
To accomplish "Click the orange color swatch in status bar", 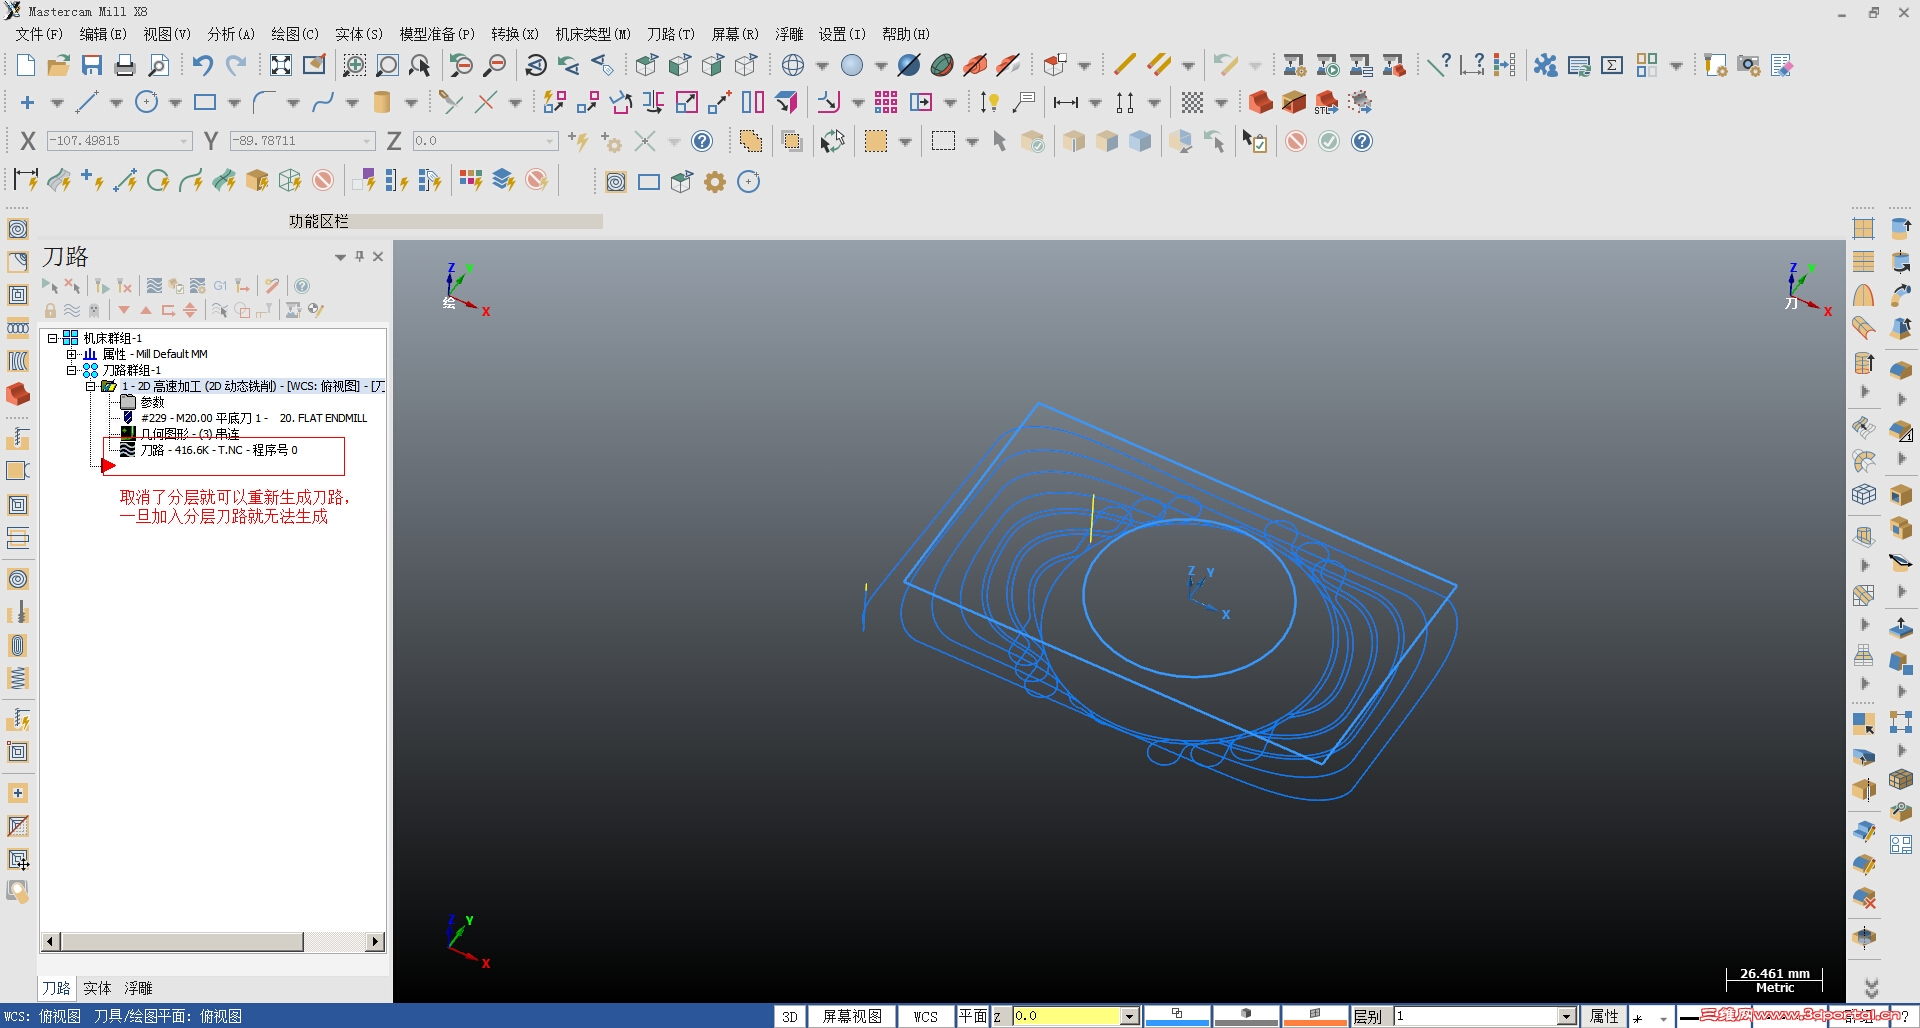I will tap(1314, 1017).
